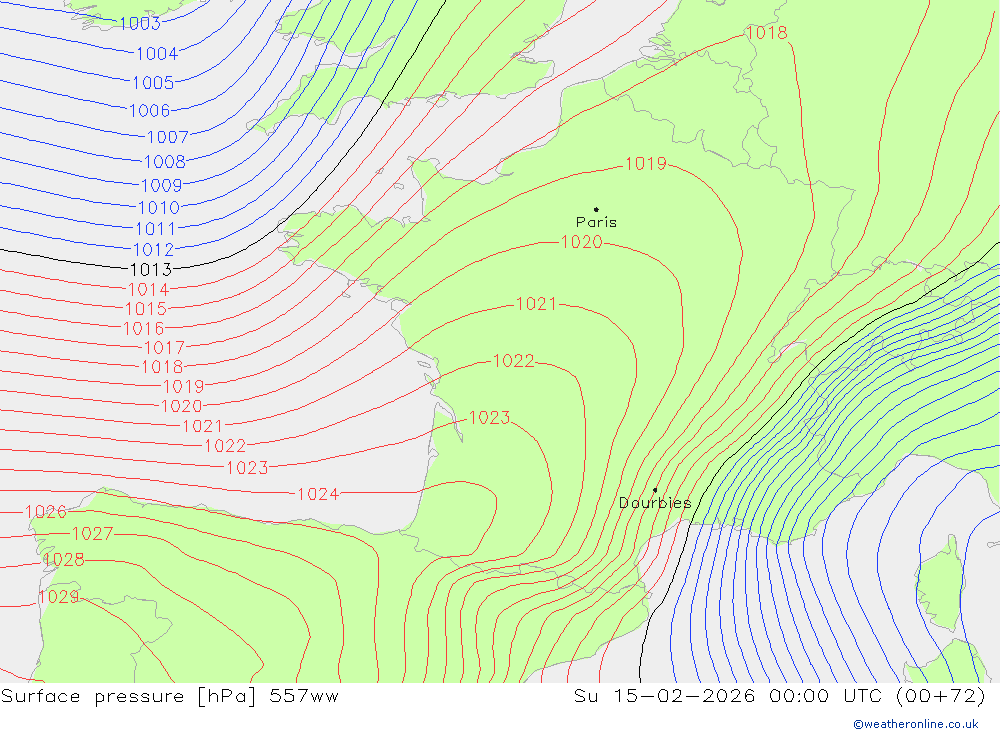This screenshot has height=733, width=1000.
Task: Click the blue 1009 isobar label
Action: [x=161, y=186]
